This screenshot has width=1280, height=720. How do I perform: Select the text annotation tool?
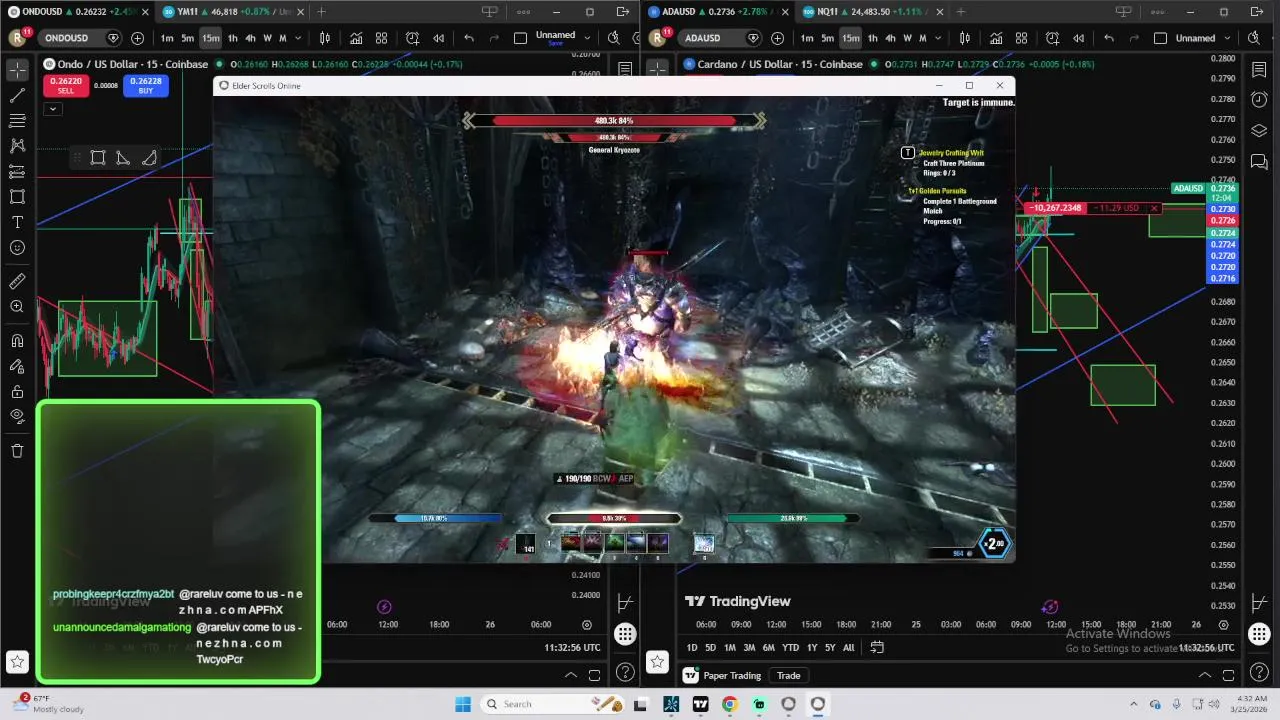point(17,222)
